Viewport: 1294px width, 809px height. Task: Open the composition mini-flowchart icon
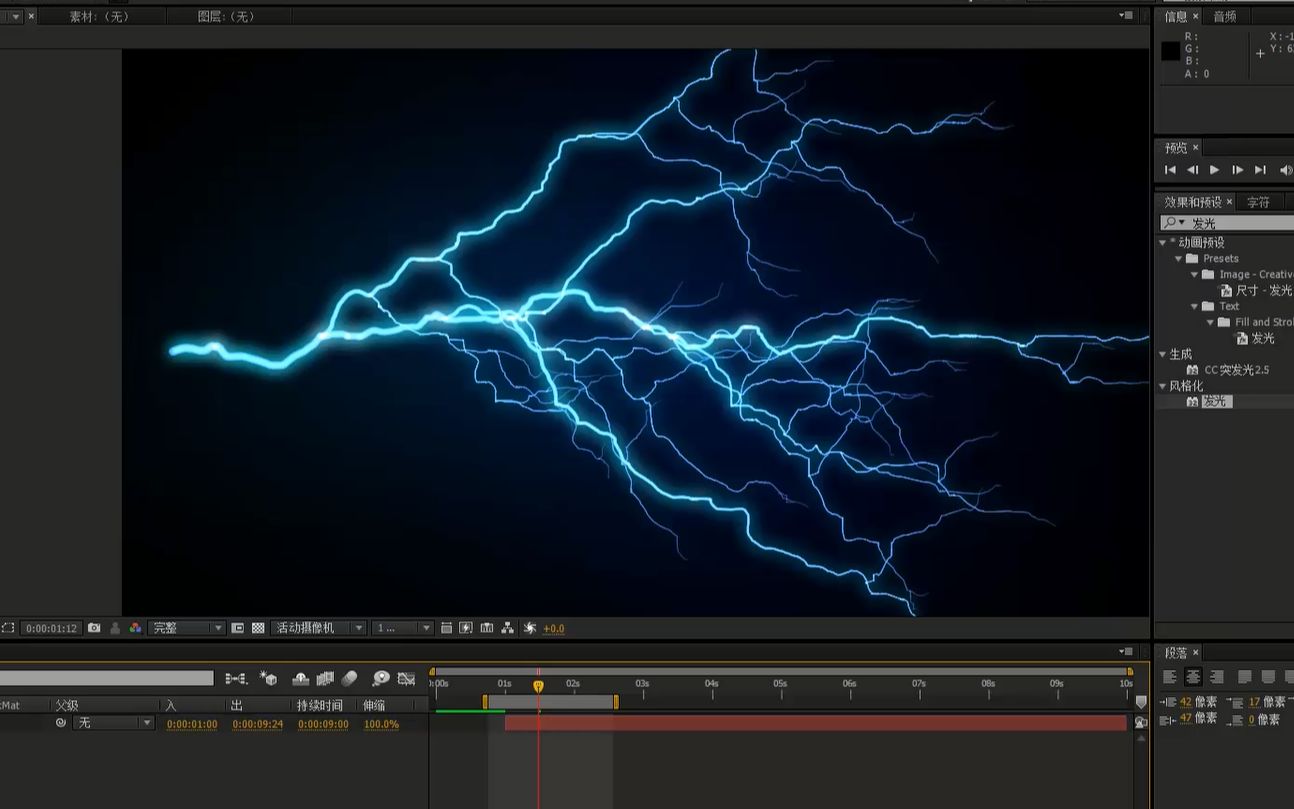point(236,678)
